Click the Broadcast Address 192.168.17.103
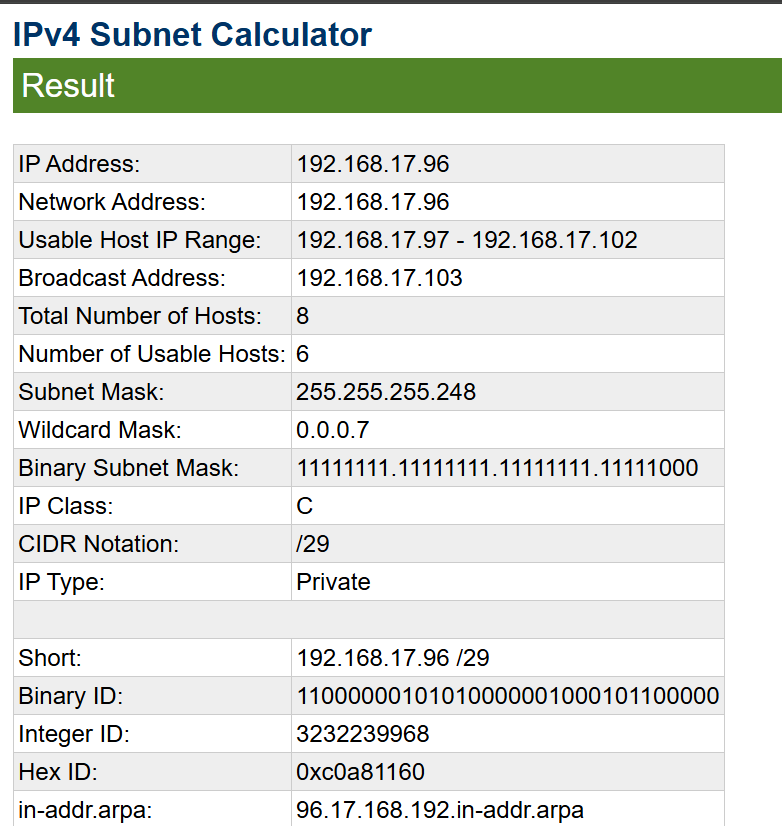Viewport: 782px width, 826px height. (379, 278)
